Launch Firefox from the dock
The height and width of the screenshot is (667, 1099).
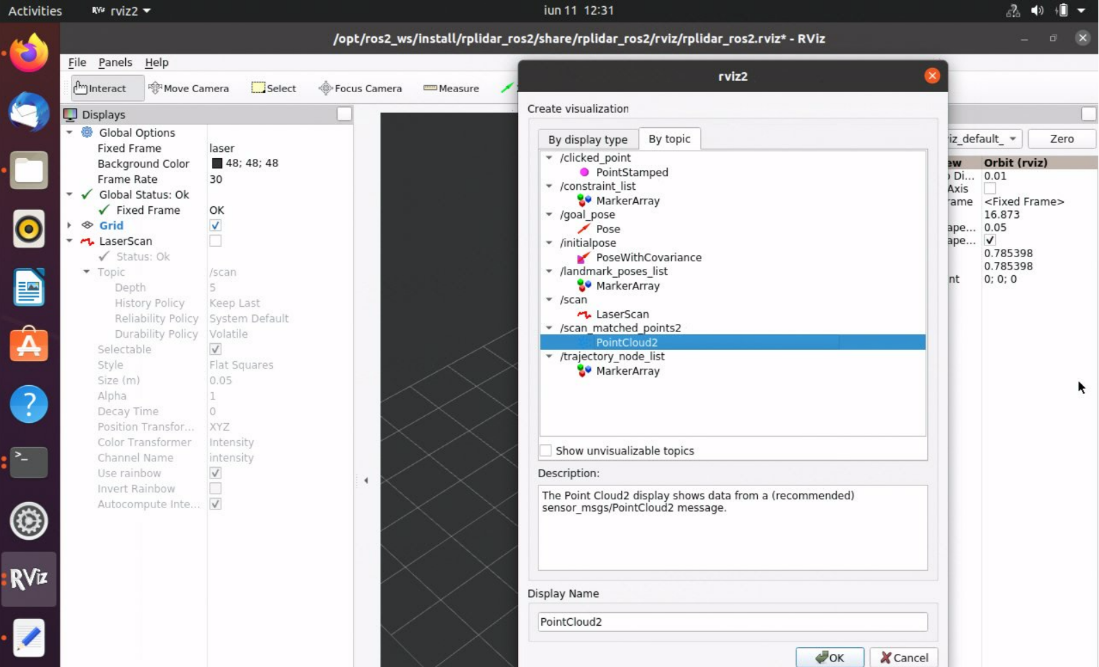pos(29,53)
